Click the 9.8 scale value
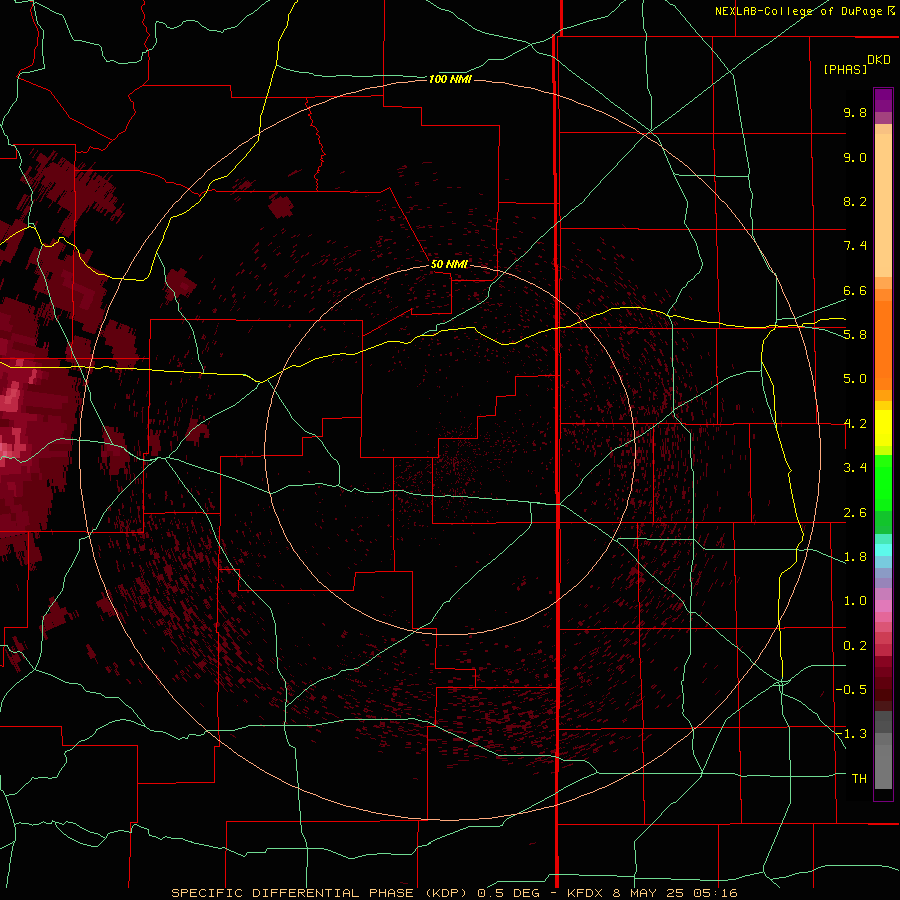Screen dimensions: 900x900 click(855, 112)
